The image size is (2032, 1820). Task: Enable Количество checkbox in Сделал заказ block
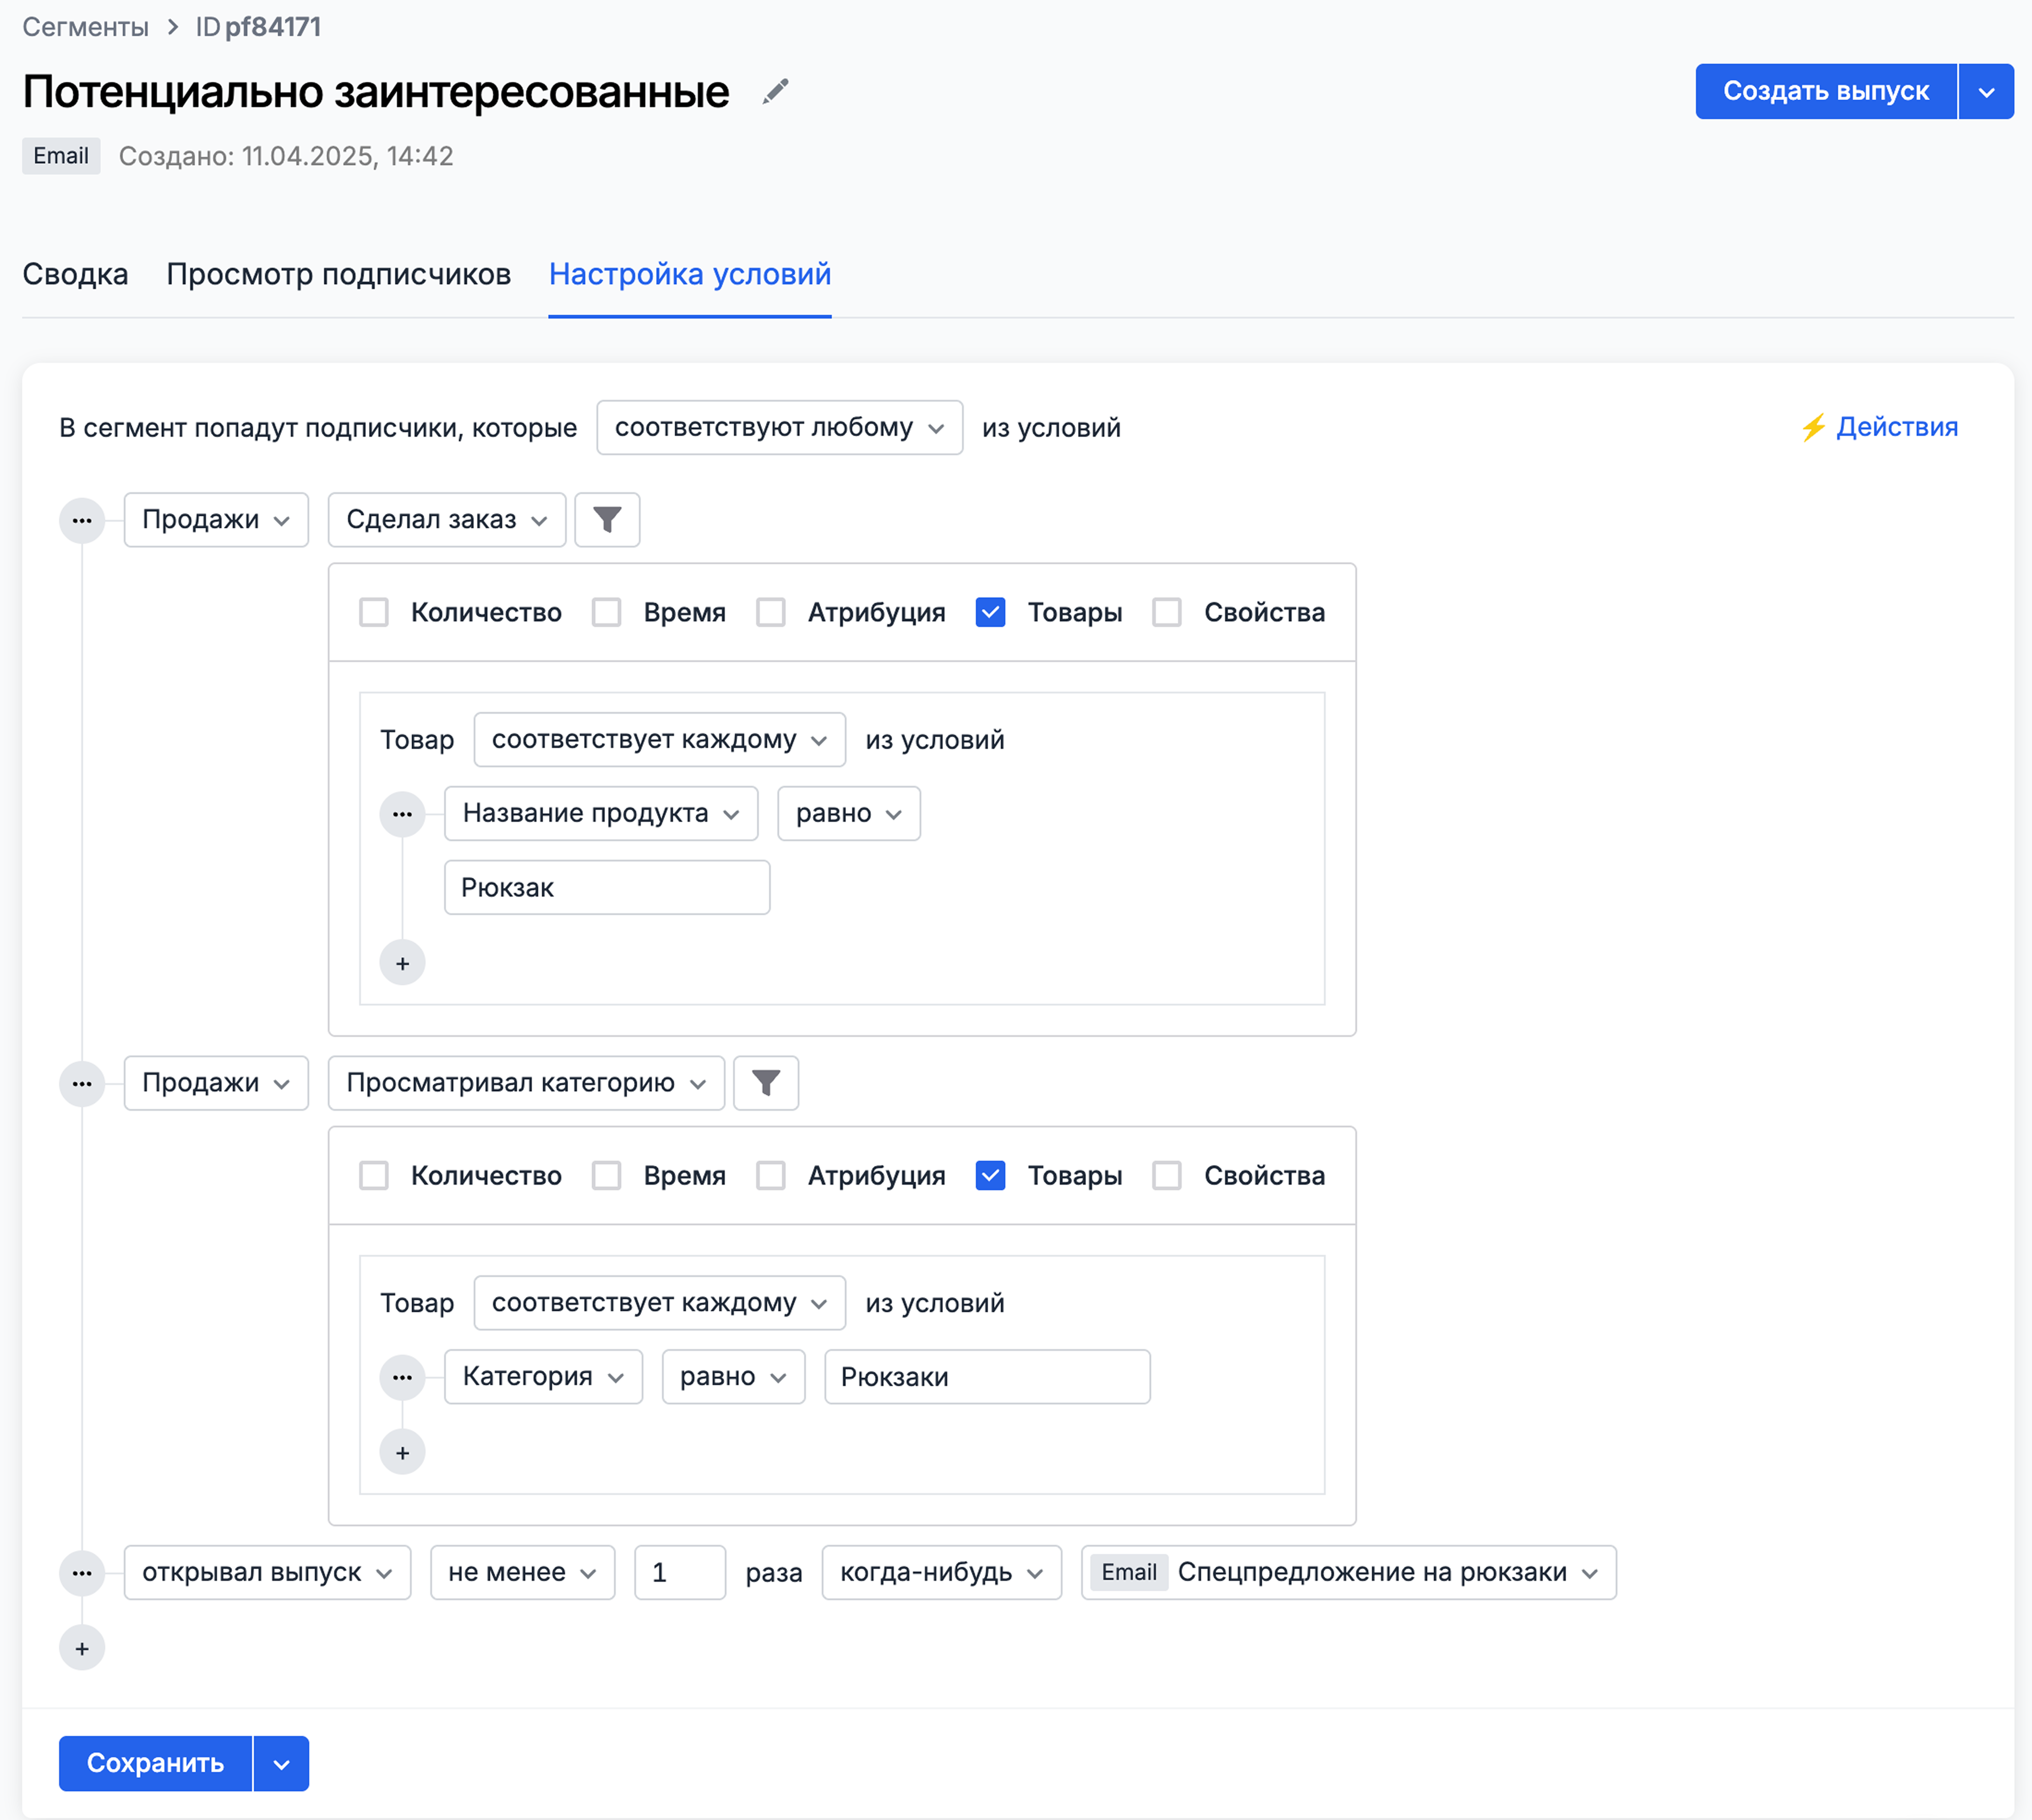pyautogui.click(x=374, y=612)
